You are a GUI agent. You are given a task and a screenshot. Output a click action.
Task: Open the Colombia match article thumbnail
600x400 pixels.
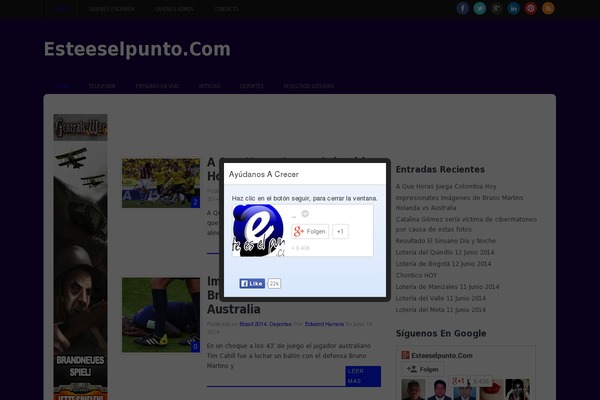161,183
